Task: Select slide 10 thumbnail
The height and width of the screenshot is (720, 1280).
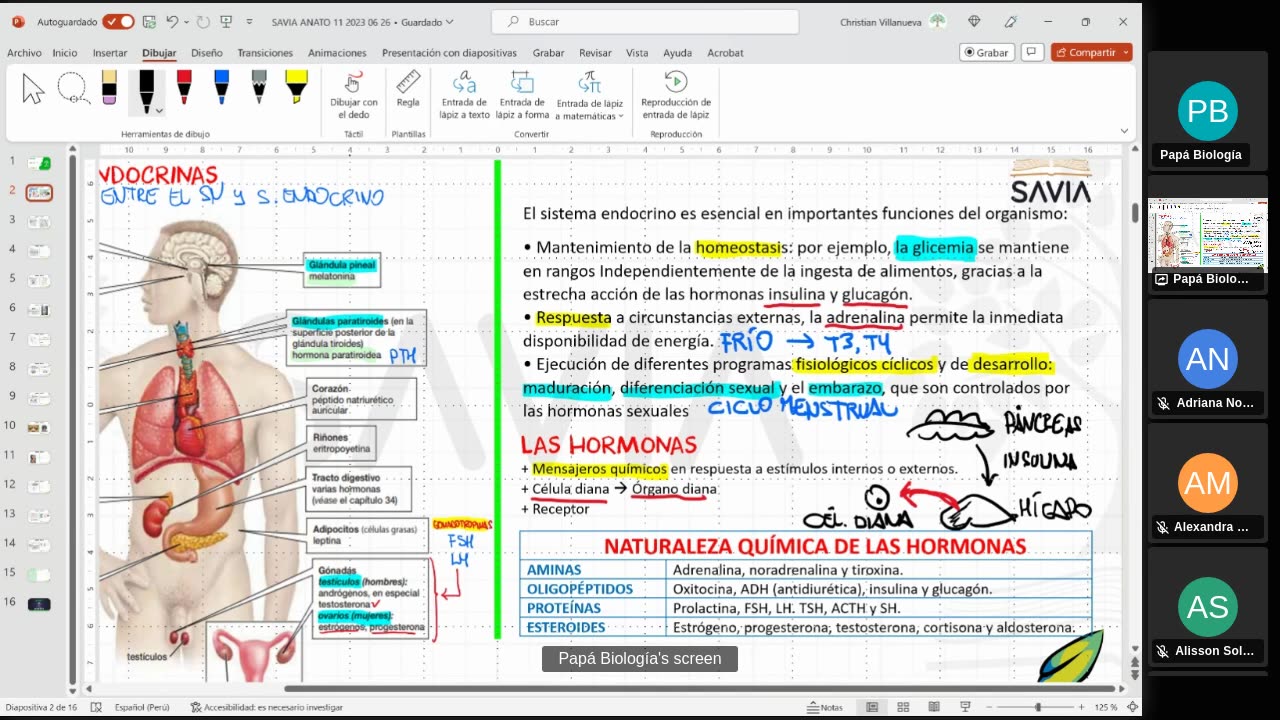Action: coord(40,427)
